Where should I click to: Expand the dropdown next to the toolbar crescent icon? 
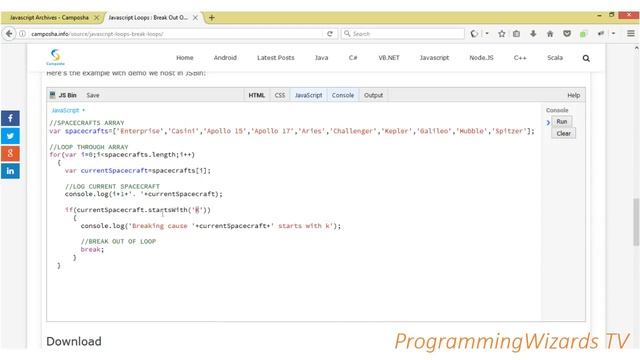click(487, 34)
